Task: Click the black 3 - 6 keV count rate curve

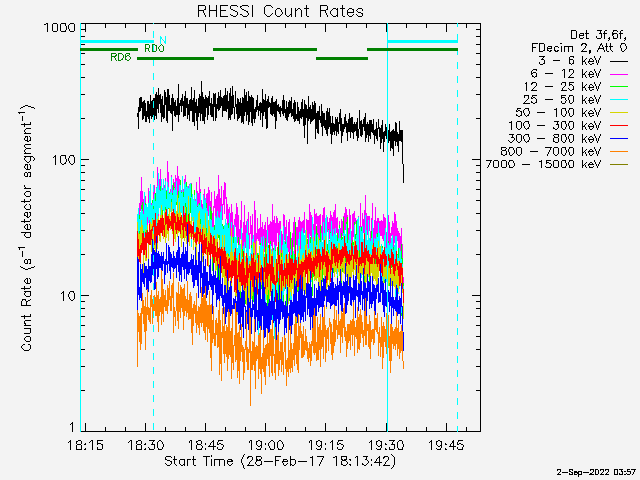Action: tap(269, 105)
